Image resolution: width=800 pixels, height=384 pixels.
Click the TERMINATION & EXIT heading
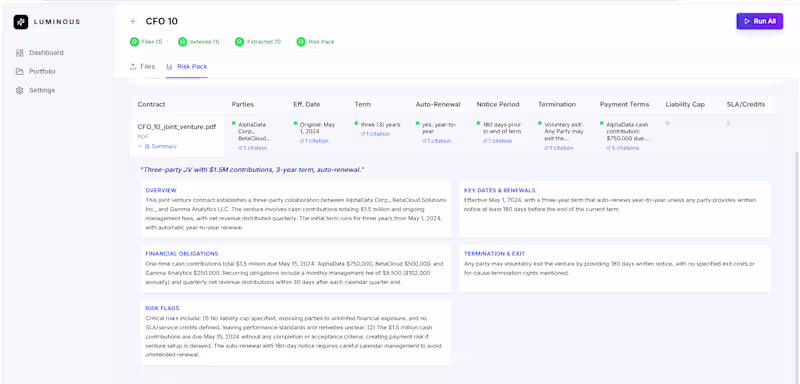coord(494,253)
